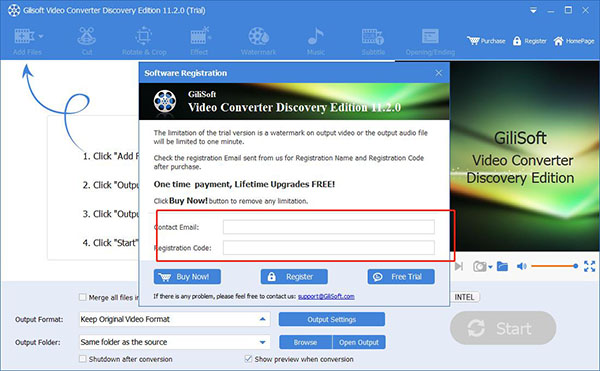Click the GiliSoft film reel logo in dialog

[165, 101]
